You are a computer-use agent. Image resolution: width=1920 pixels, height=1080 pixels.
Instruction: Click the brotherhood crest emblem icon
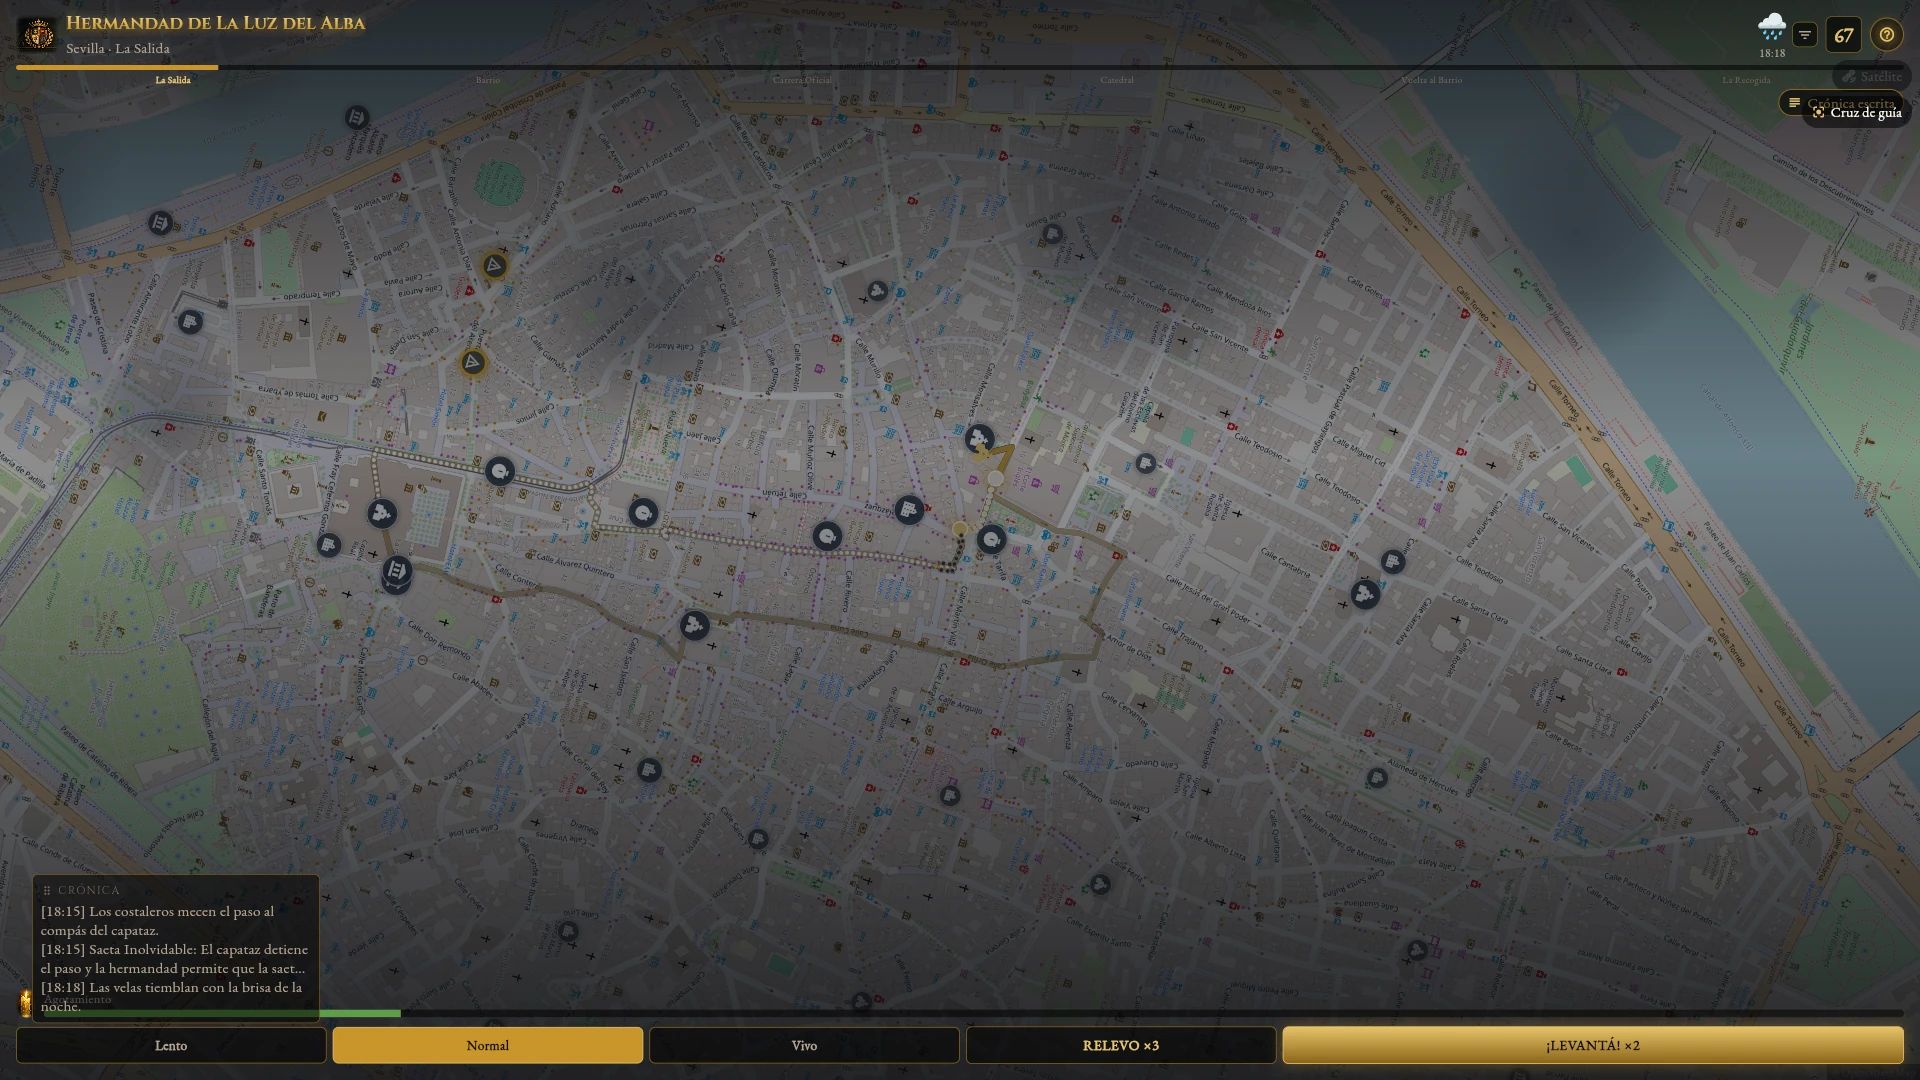point(39,35)
